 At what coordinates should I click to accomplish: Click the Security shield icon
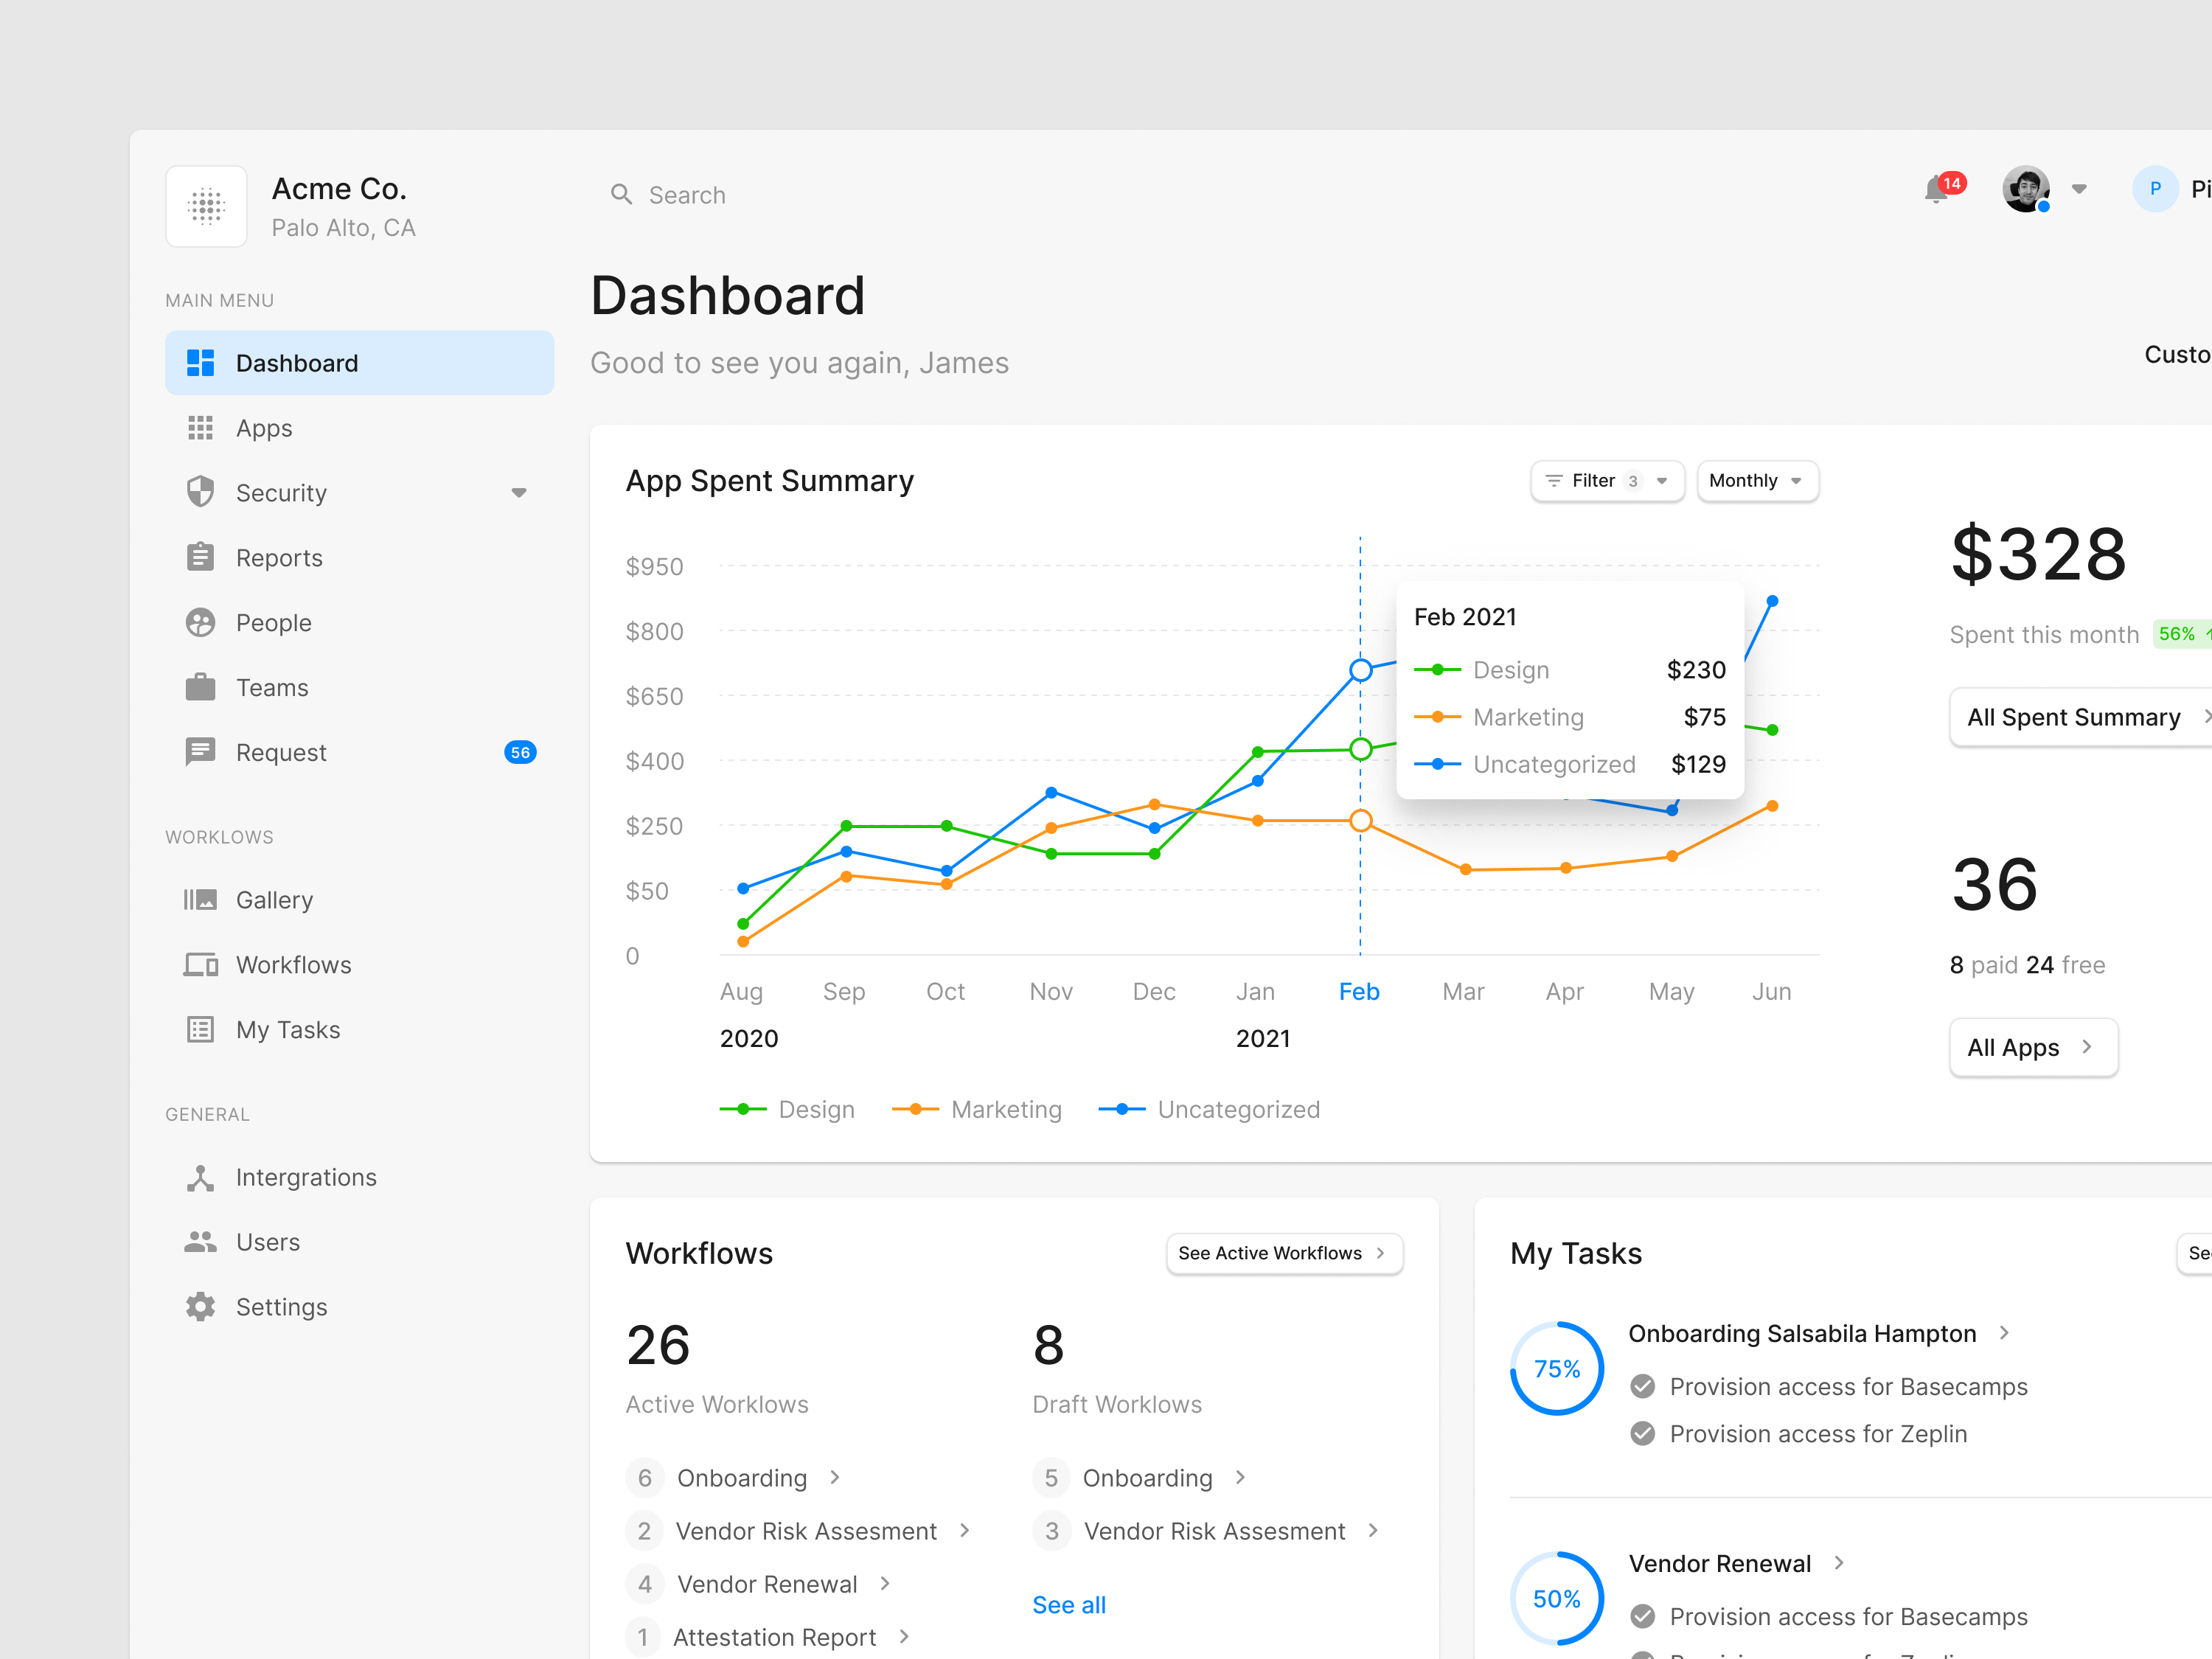(200, 492)
